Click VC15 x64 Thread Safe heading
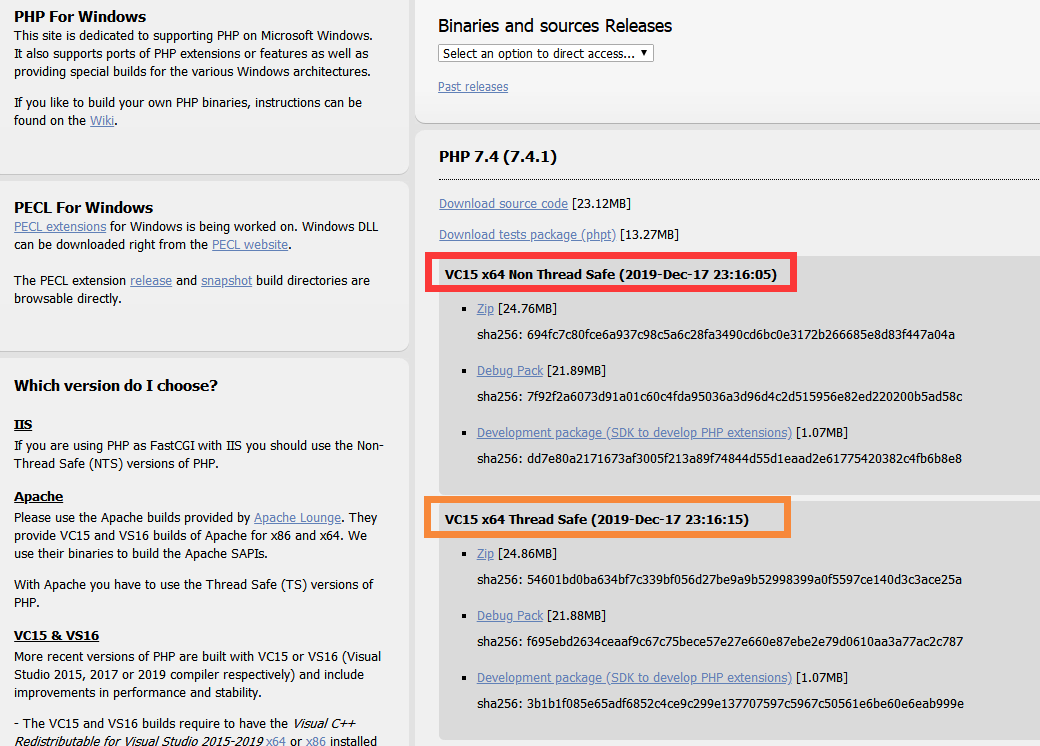 click(596, 519)
